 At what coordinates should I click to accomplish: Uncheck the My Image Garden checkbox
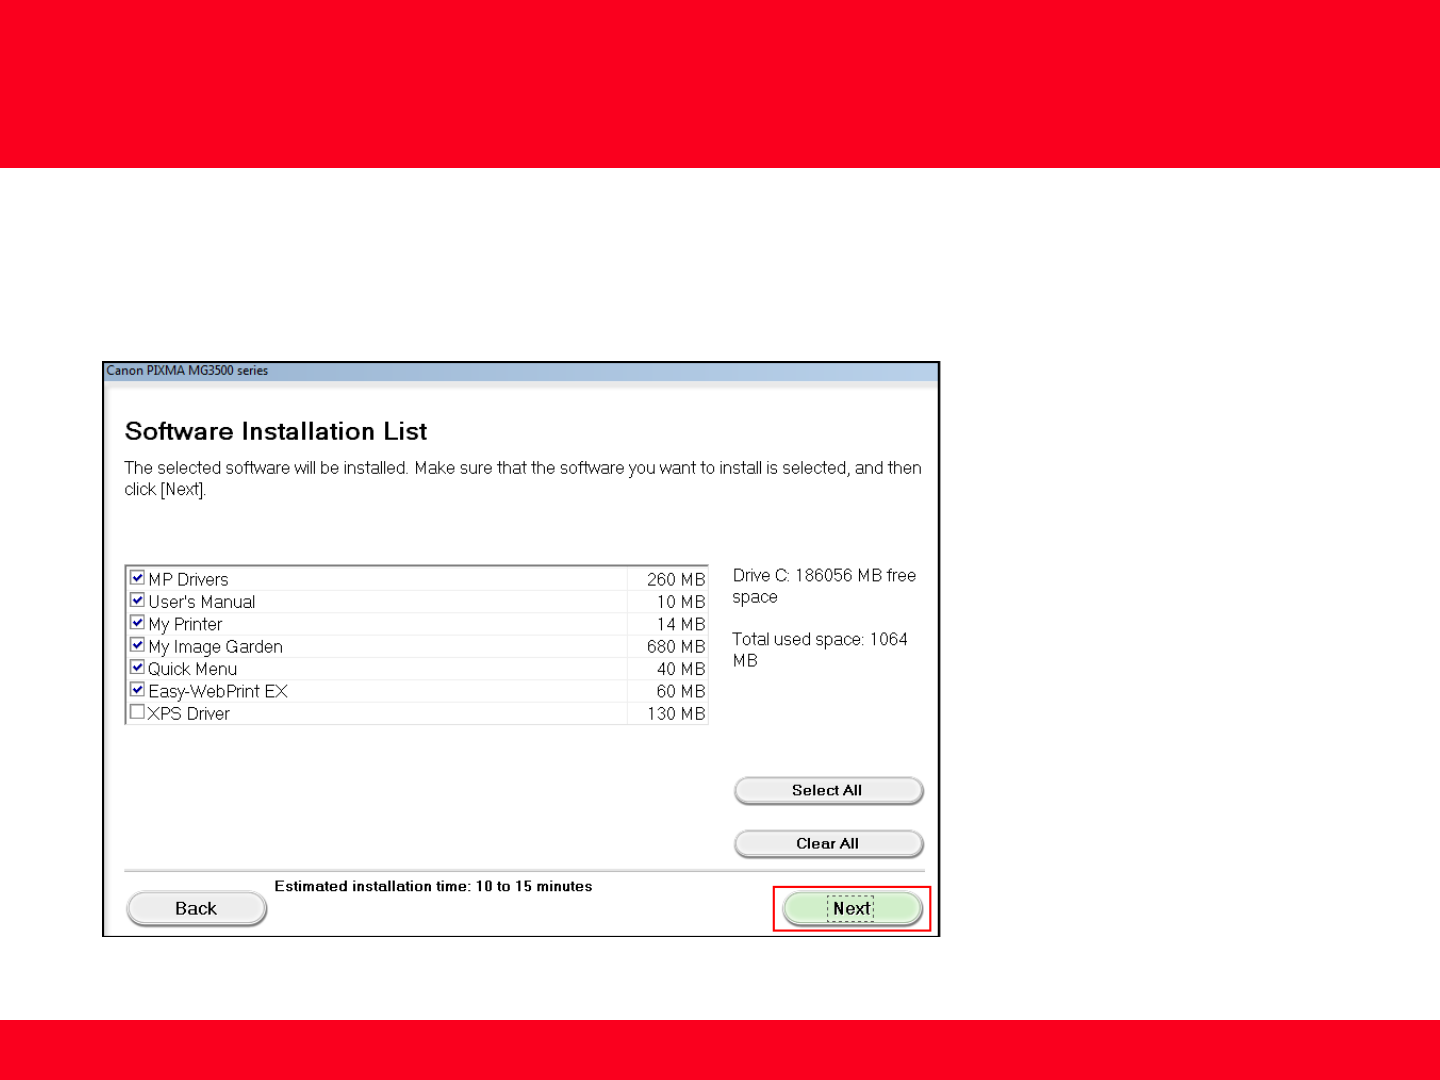(137, 645)
